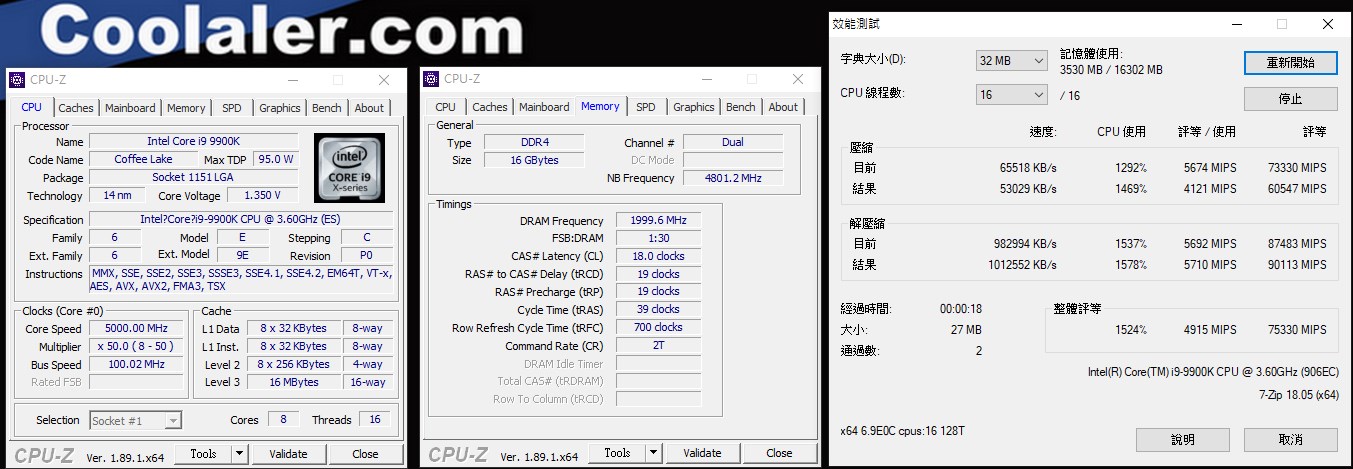The image size is (1353, 469).
Task: Open Mainboard tab in first CPU-Z window
Action: tap(130, 108)
